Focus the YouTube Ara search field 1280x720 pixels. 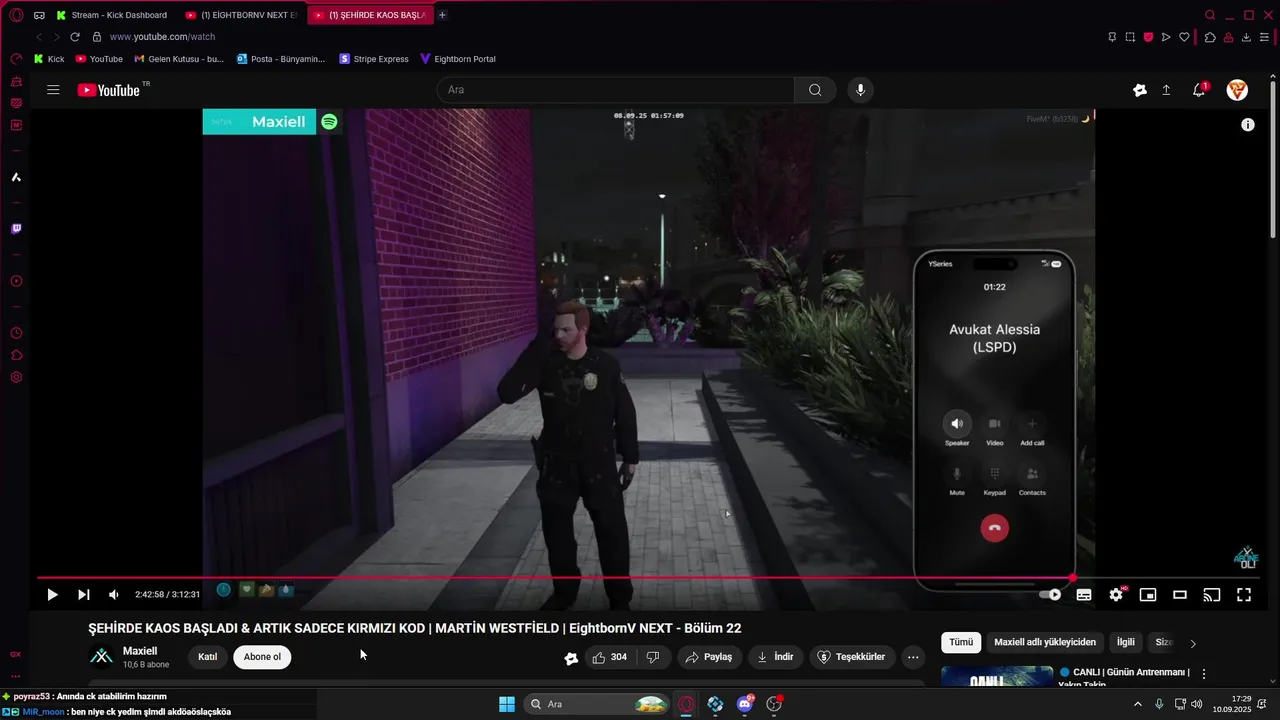coord(615,90)
